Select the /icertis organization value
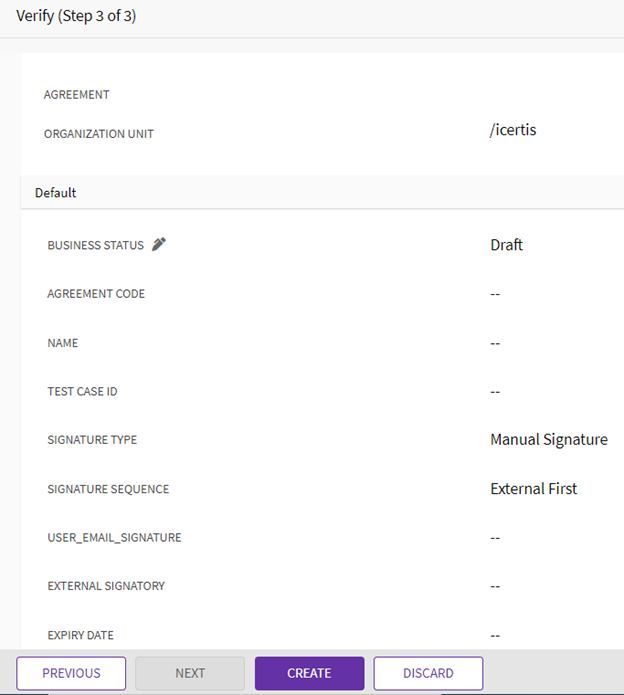624x695 pixels. coord(513,130)
